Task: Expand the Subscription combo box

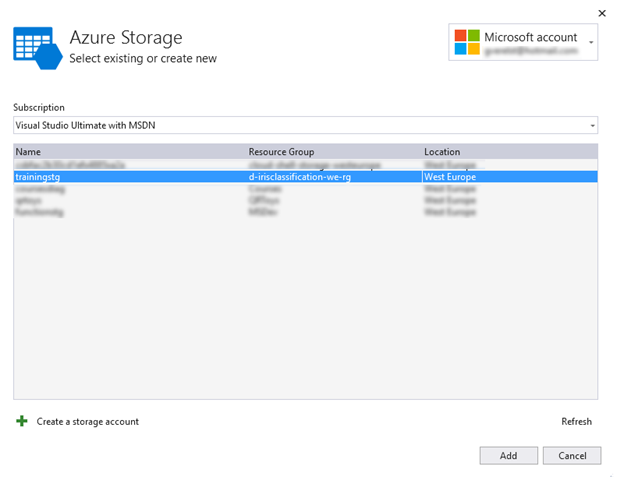Action: 592,125
